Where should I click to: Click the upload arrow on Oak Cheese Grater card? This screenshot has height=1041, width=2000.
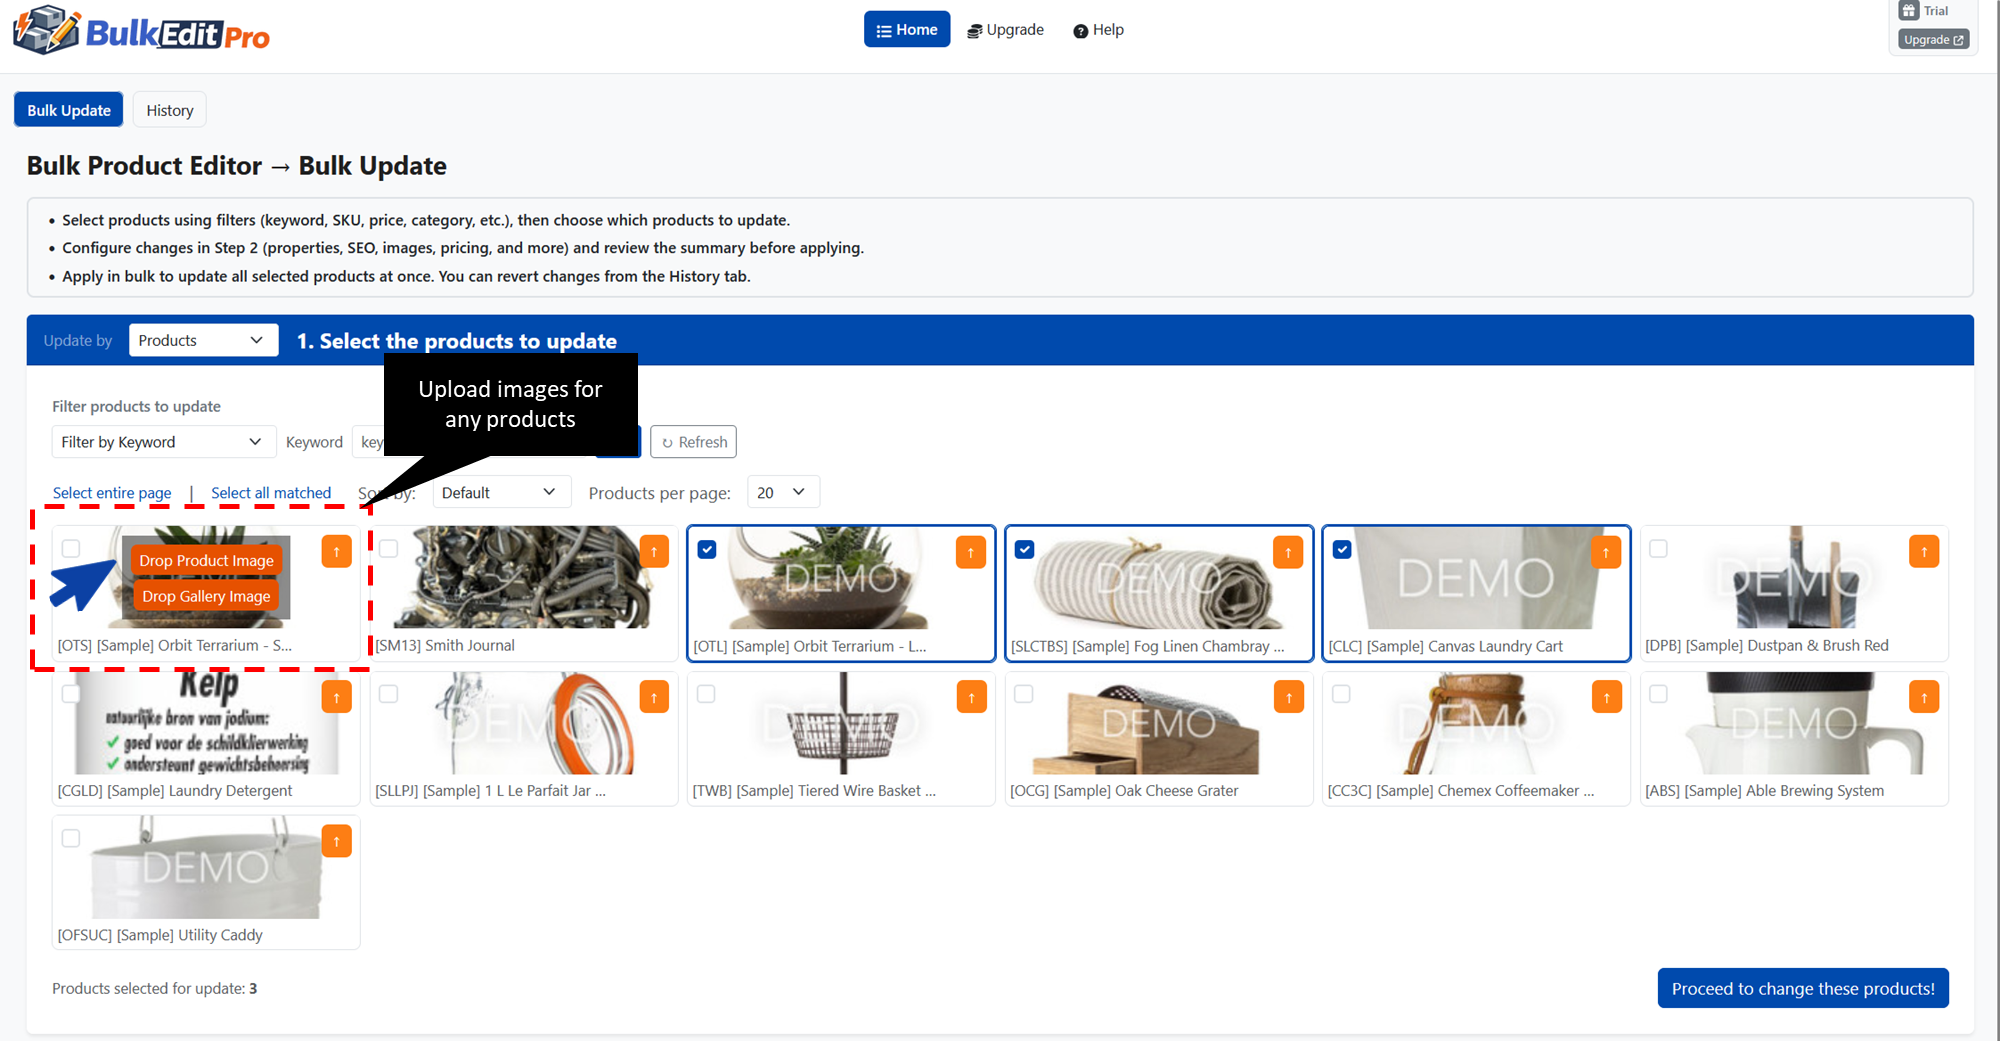pos(1289,696)
